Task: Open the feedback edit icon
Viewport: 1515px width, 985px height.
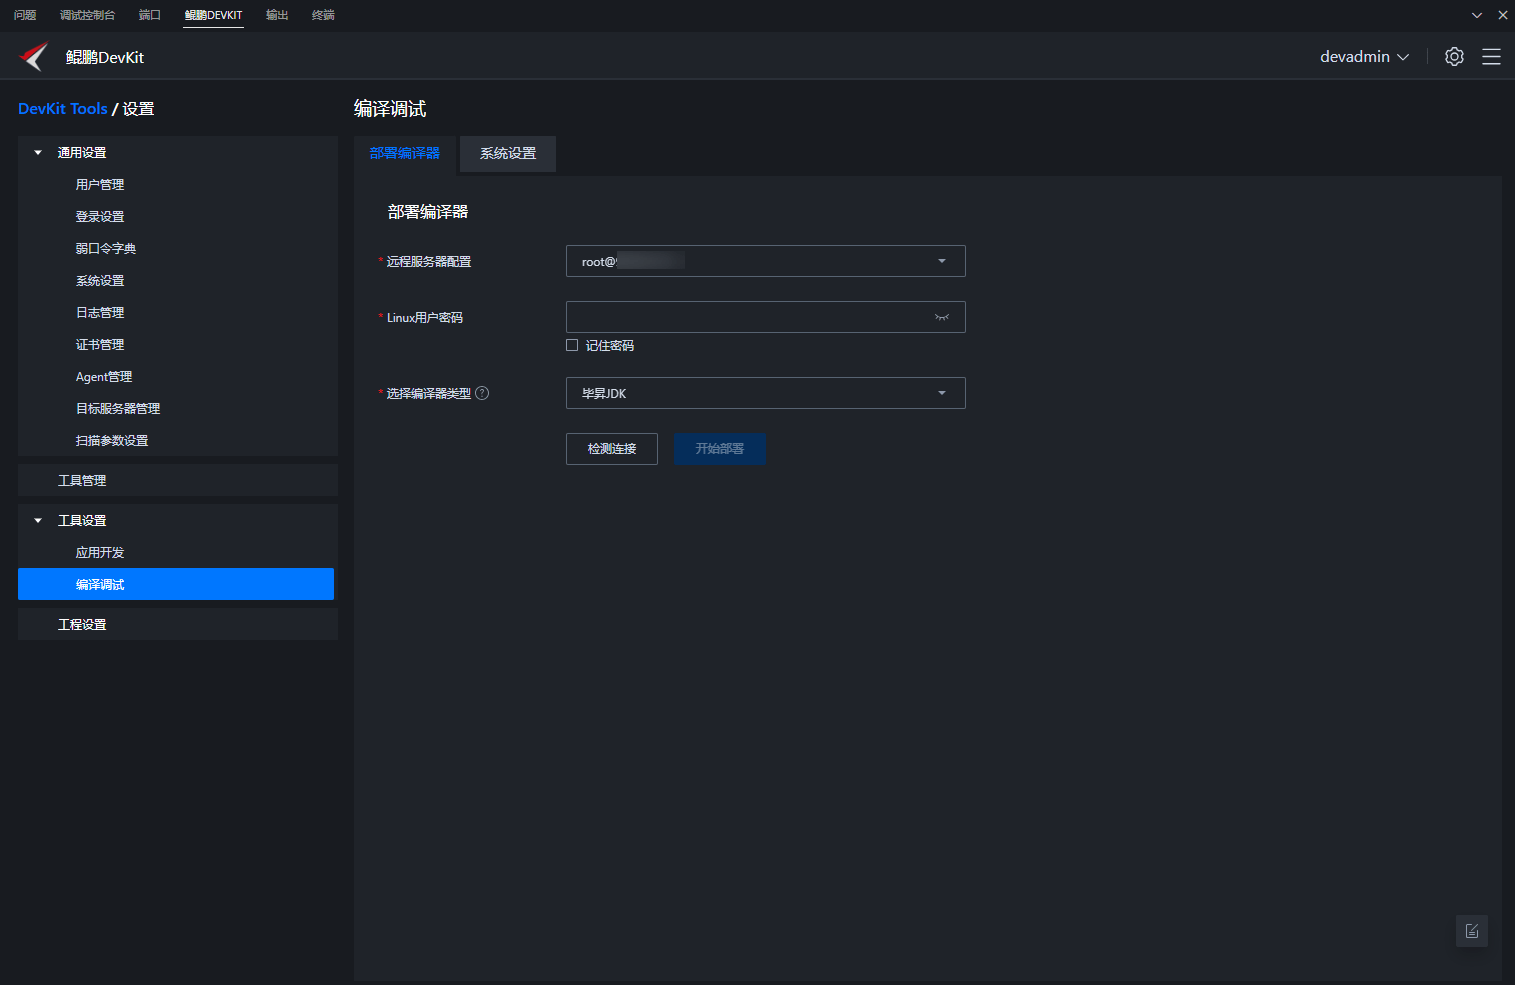Action: click(1472, 931)
